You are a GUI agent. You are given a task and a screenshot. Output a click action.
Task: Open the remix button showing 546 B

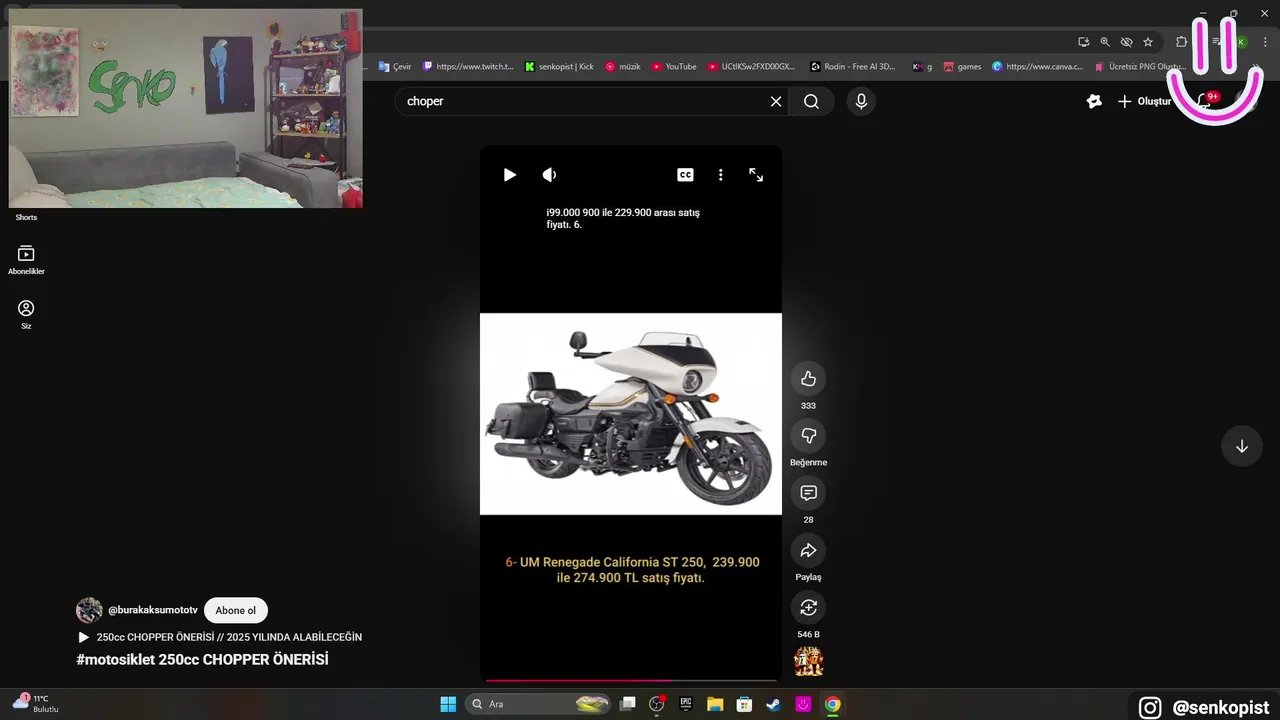point(808,607)
